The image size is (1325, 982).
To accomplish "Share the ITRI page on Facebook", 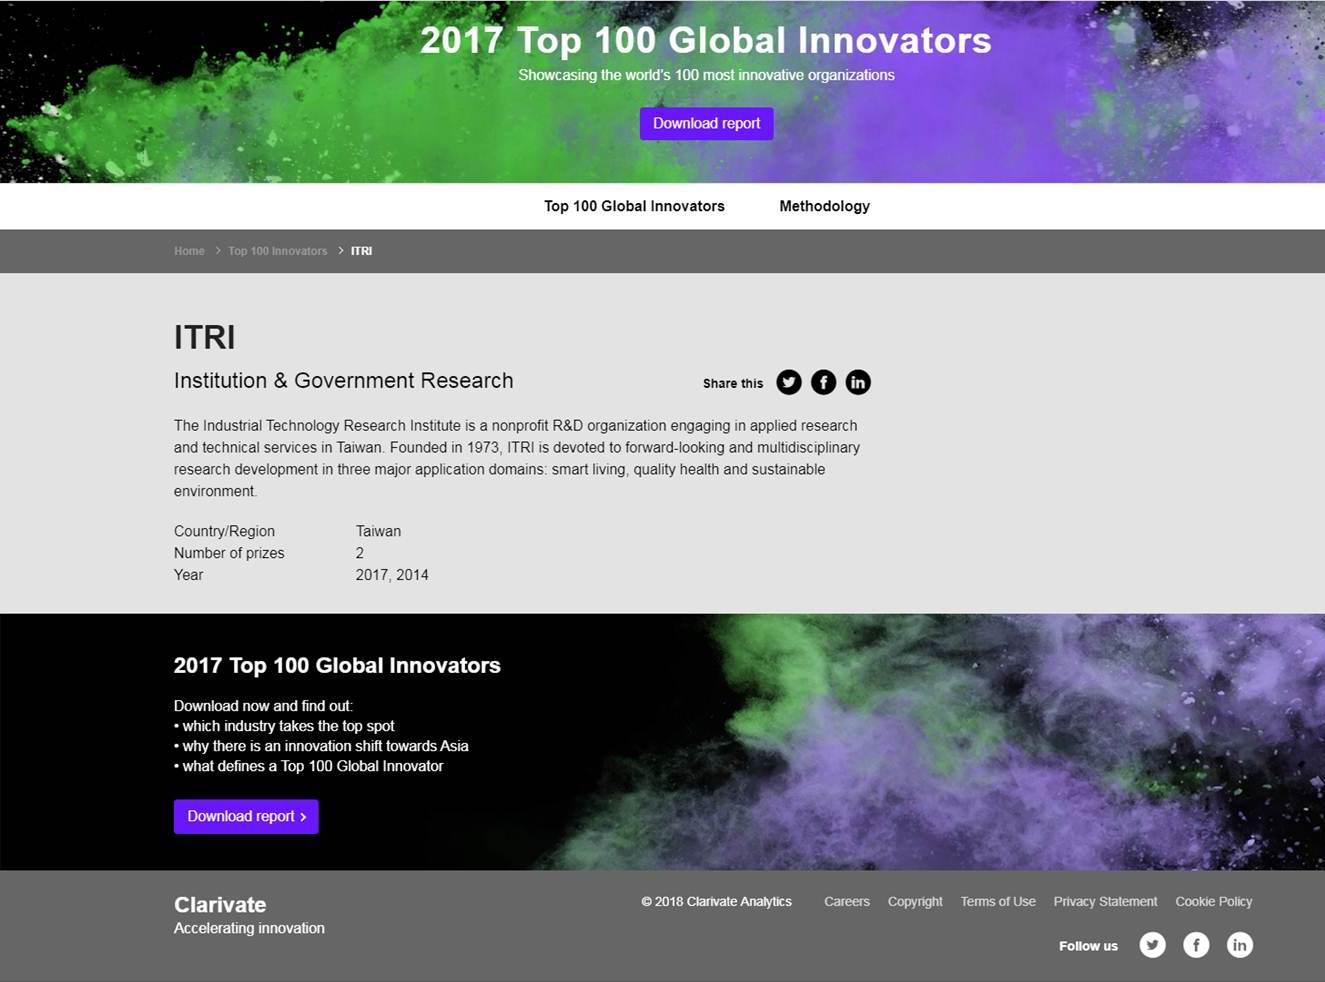I will pos(823,382).
